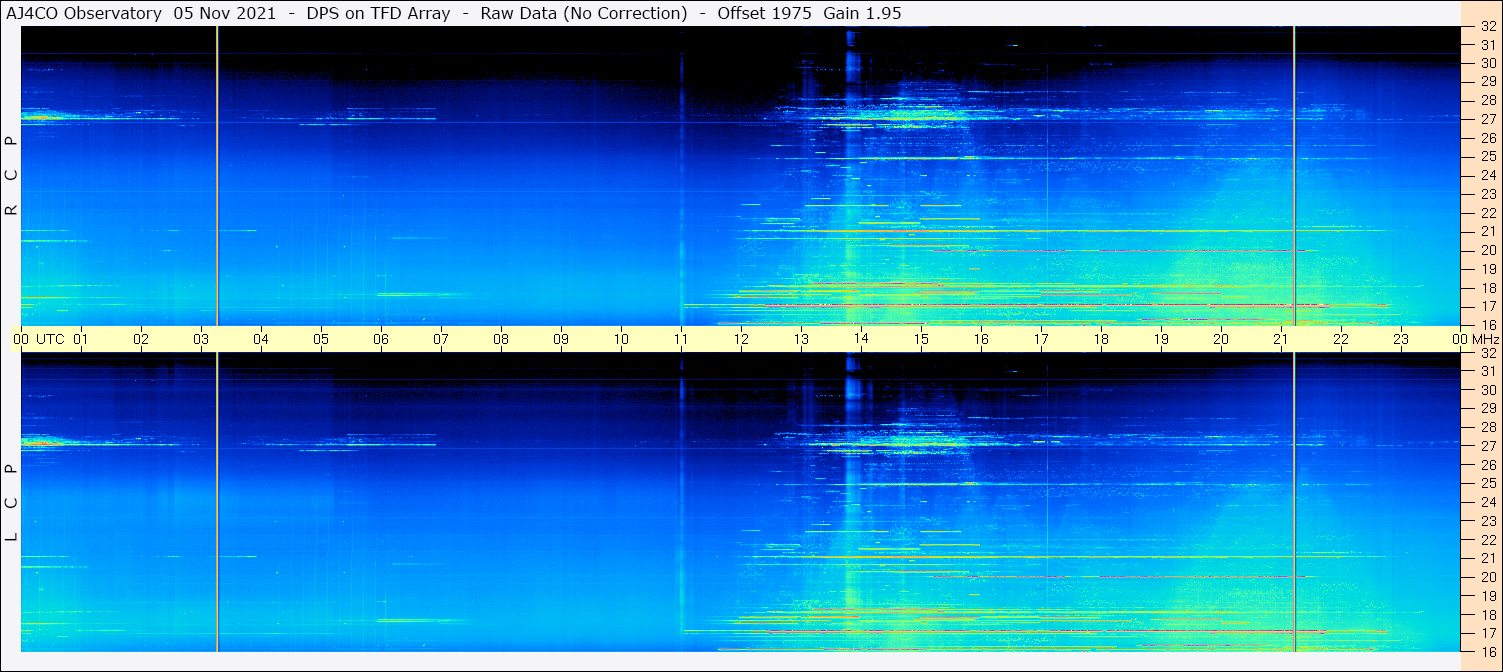Click the 12 hour tick label
The height and width of the screenshot is (672, 1503).
click(x=741, y=339)
